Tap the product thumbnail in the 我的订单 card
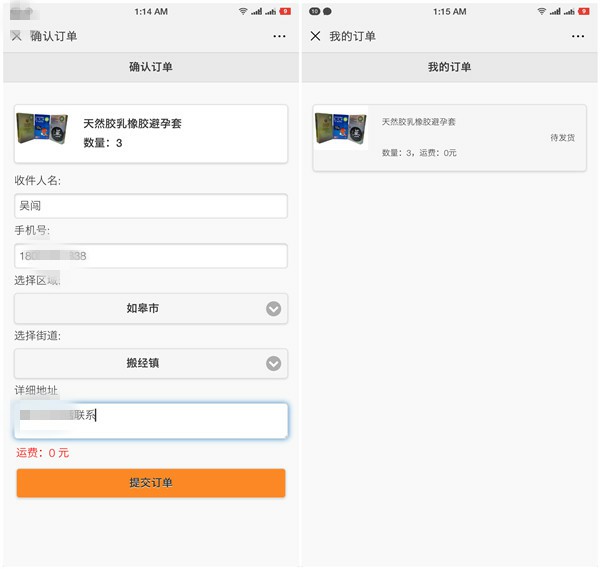The image size is (600, 569). coord(341,129)
